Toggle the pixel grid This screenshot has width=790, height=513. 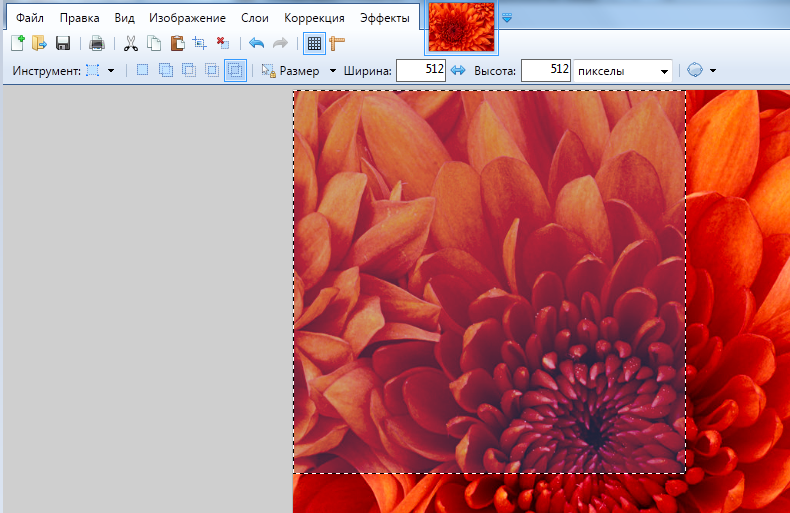(314, 43)
